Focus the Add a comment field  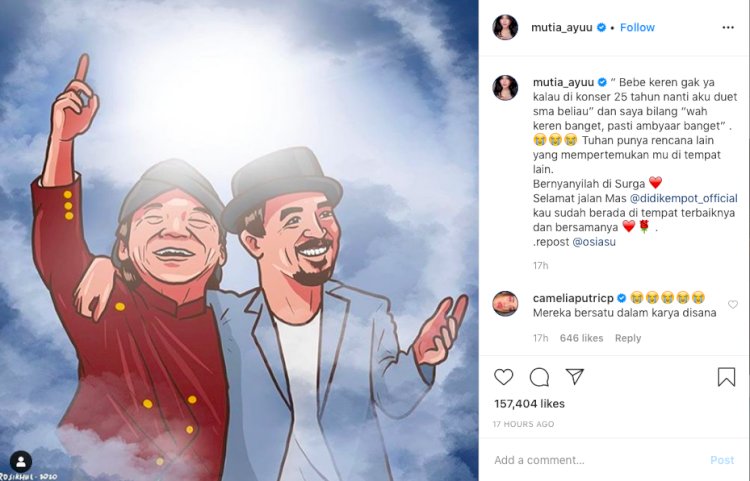pos(598,460)
